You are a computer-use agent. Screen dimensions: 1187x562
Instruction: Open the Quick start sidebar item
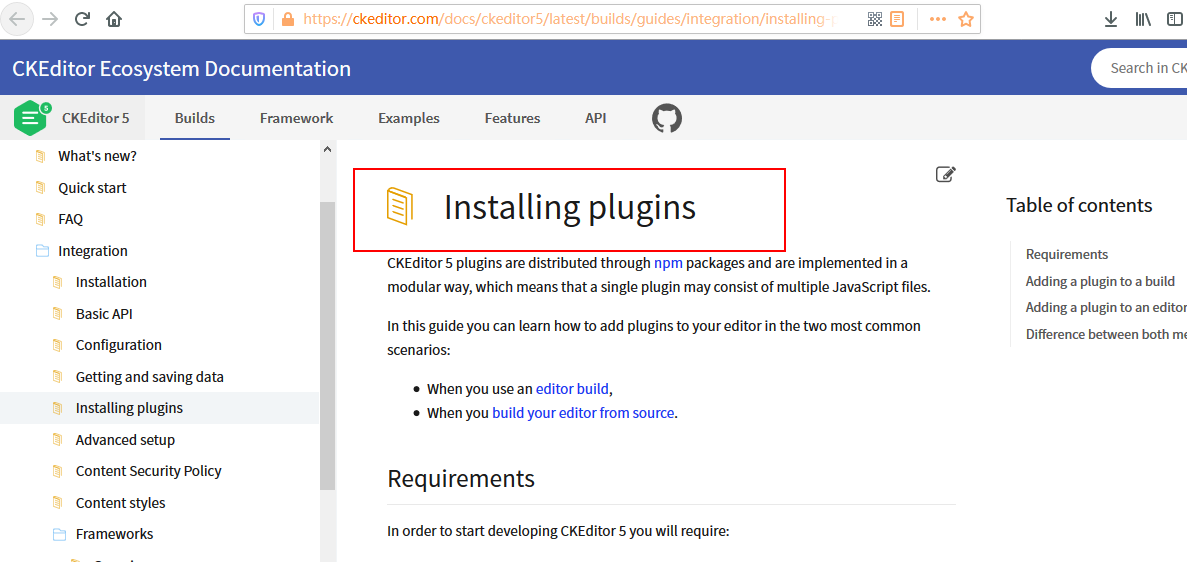click(92, 188)
